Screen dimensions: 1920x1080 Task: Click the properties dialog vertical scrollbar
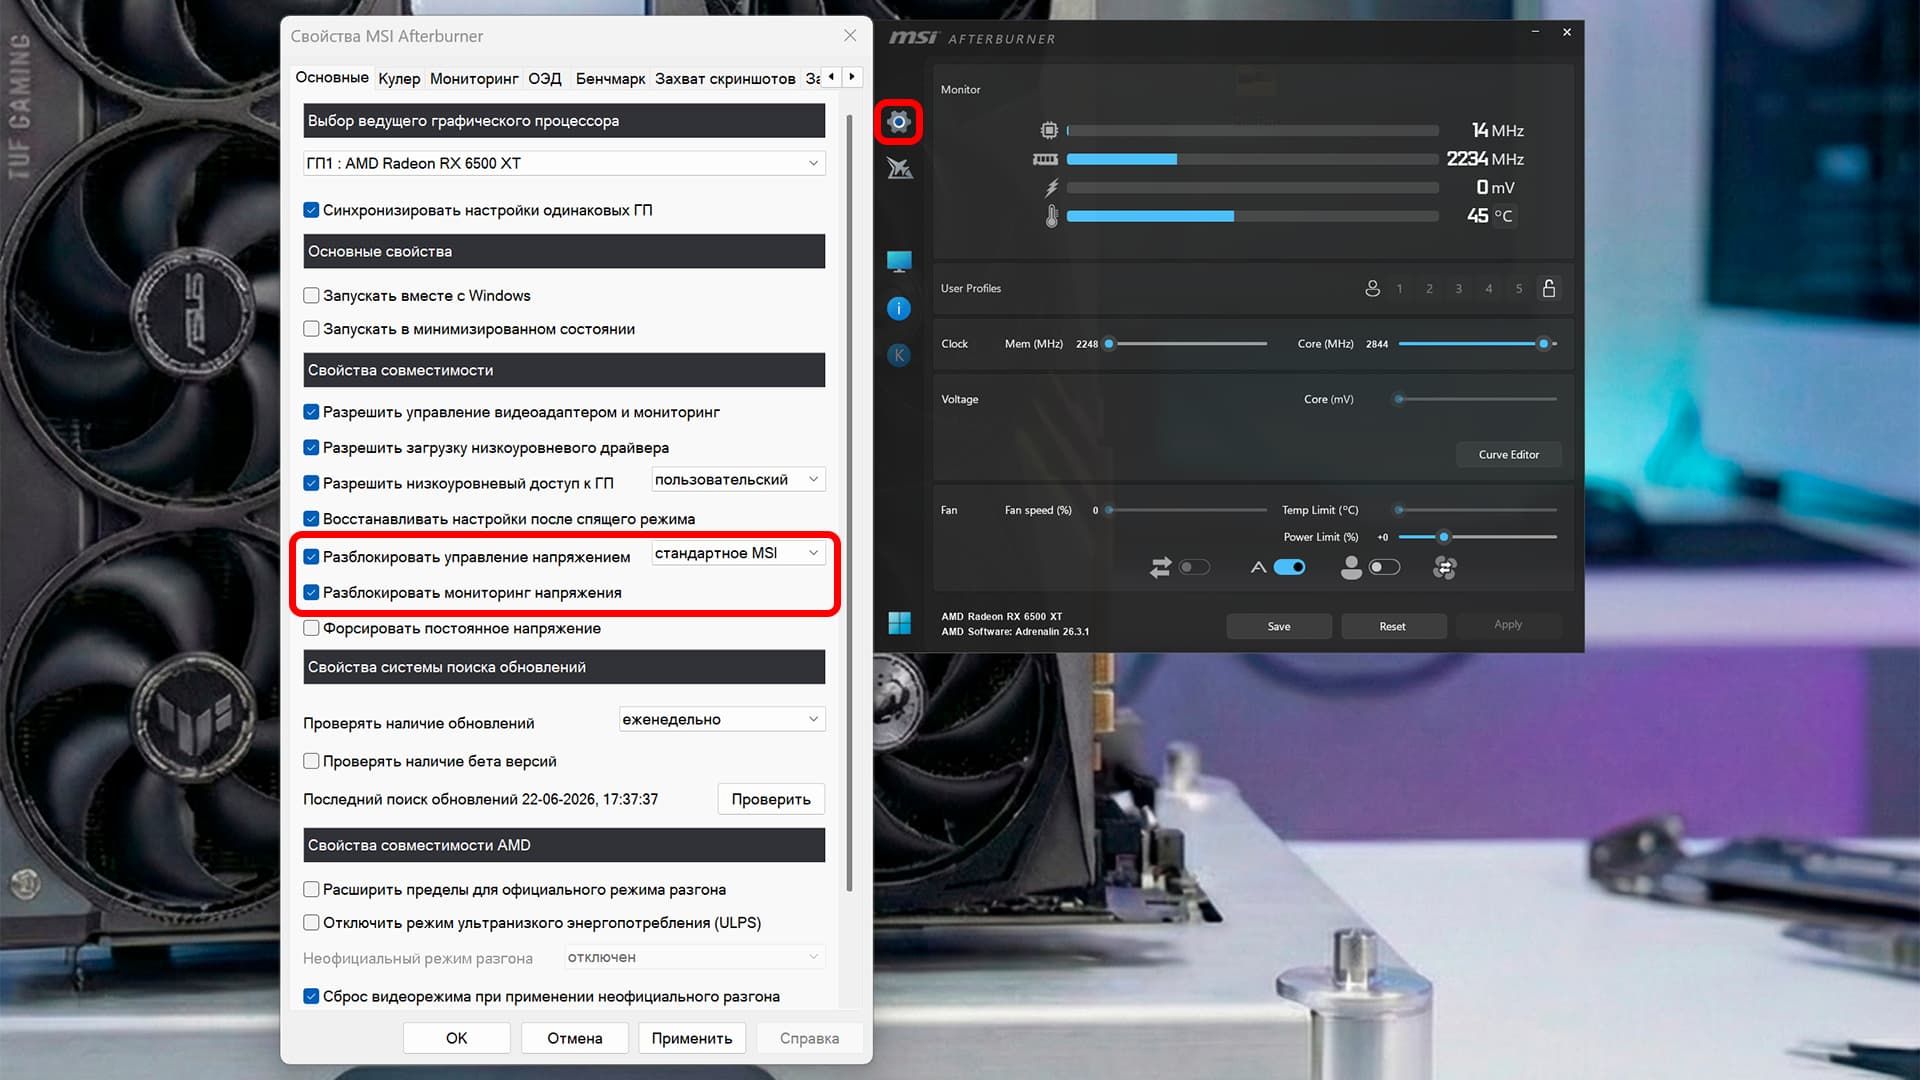click(849, 502)
